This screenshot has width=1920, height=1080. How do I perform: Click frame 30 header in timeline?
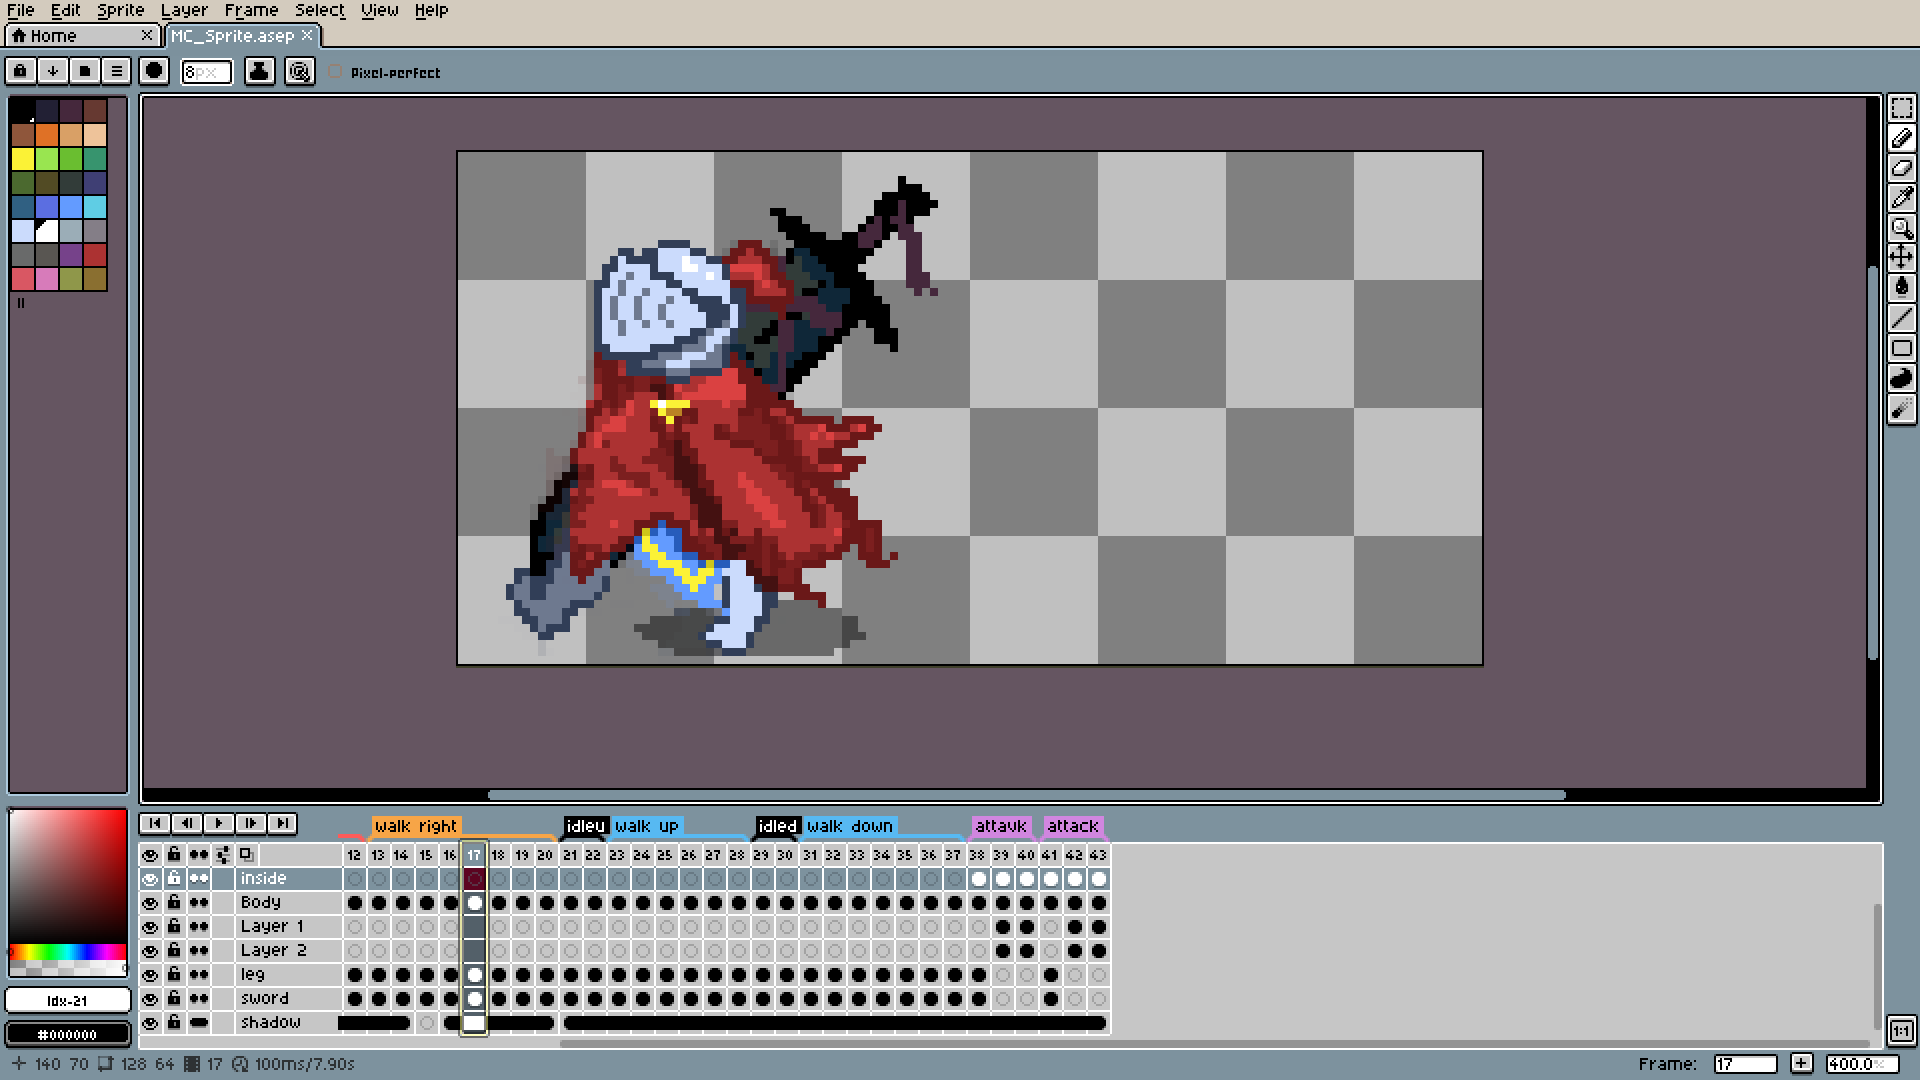point(785,855)
